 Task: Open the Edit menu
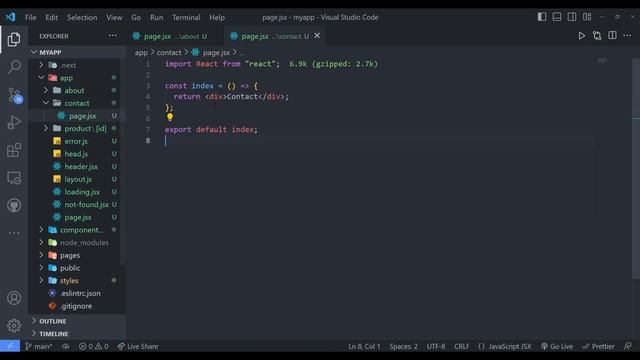pos(51,18)
